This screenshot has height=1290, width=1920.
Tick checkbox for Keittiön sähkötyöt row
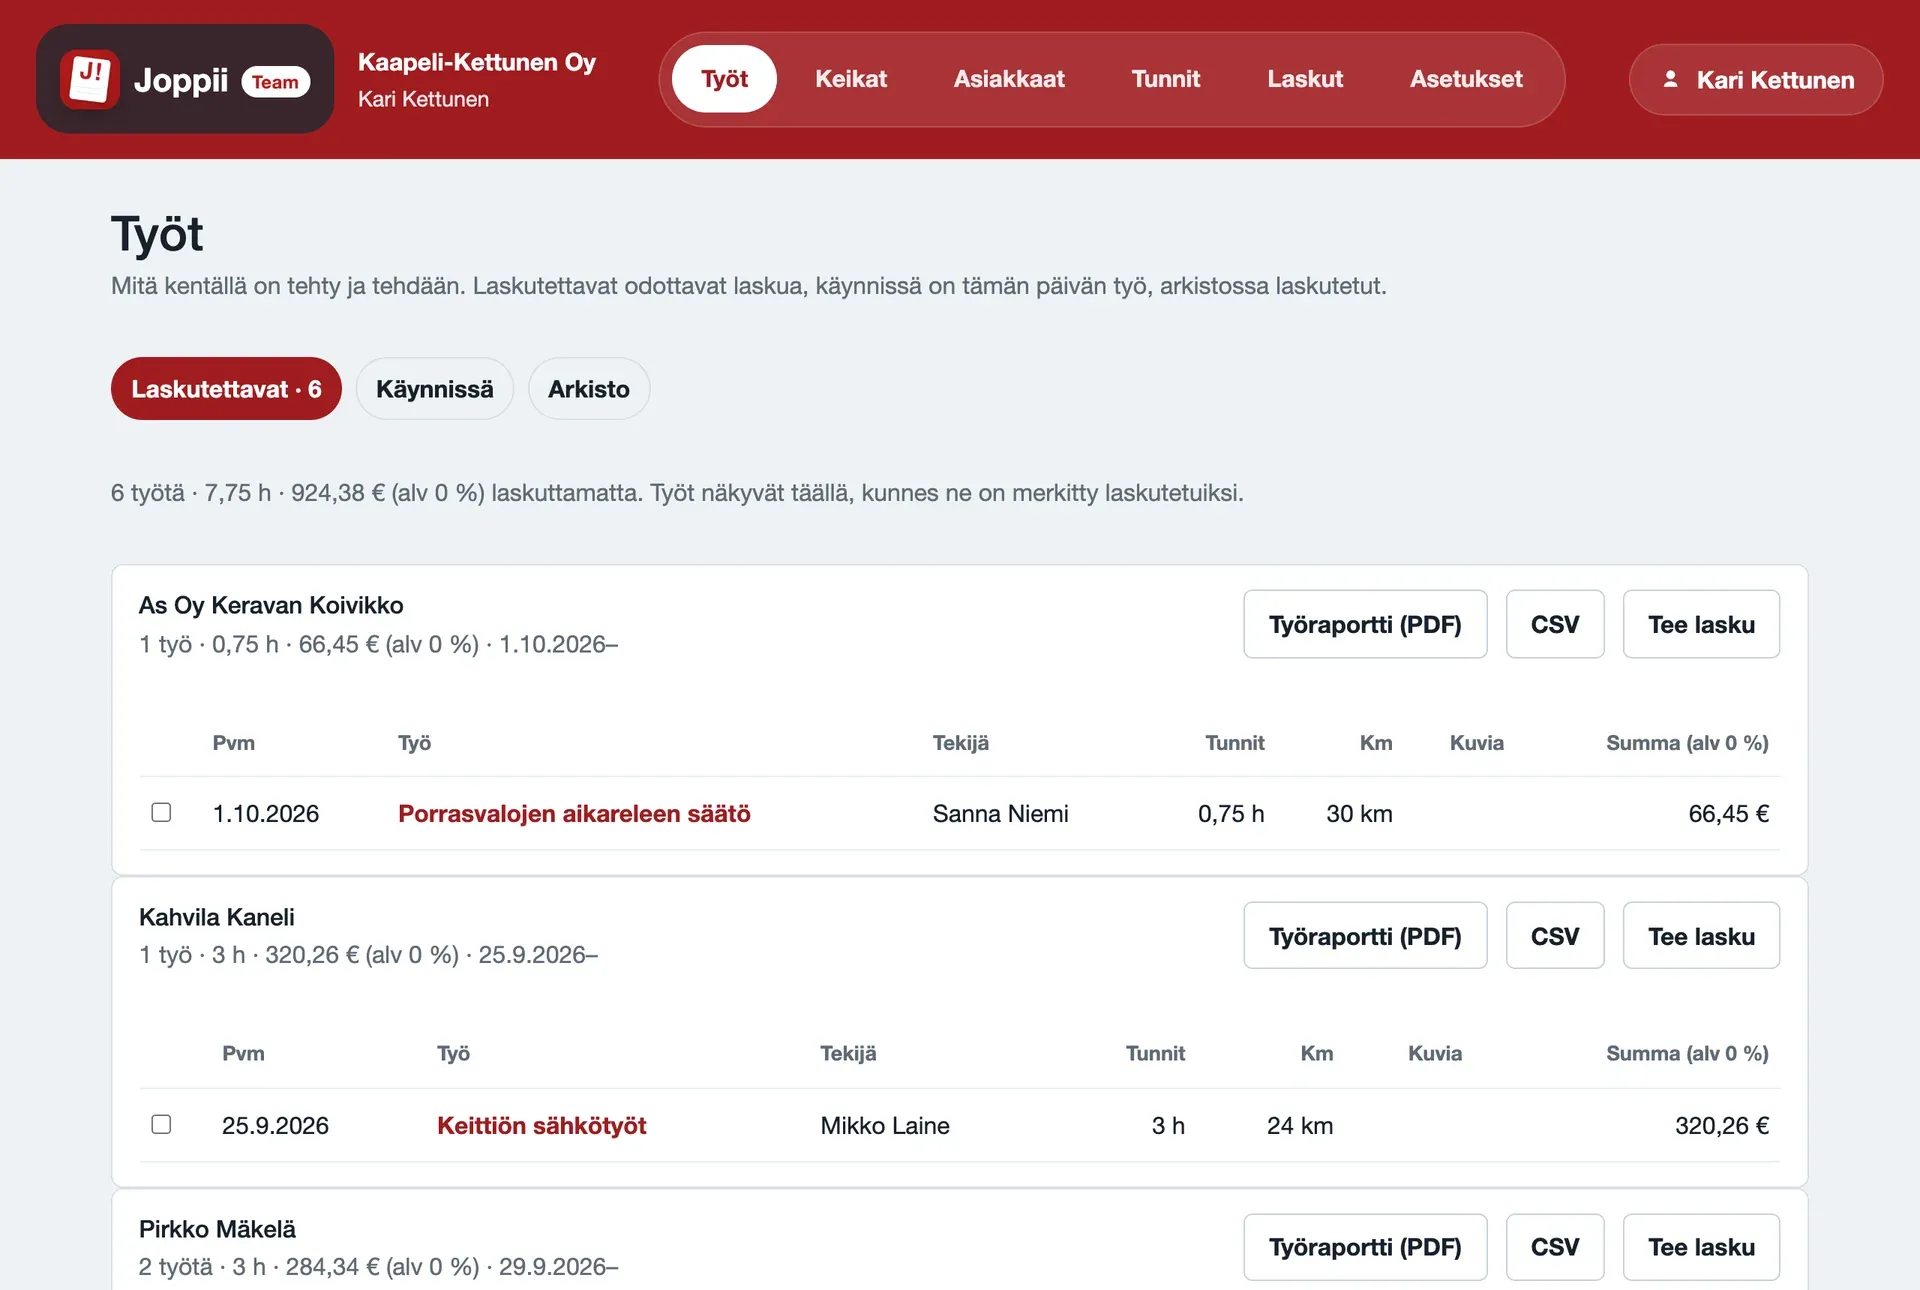point(161,1124)
